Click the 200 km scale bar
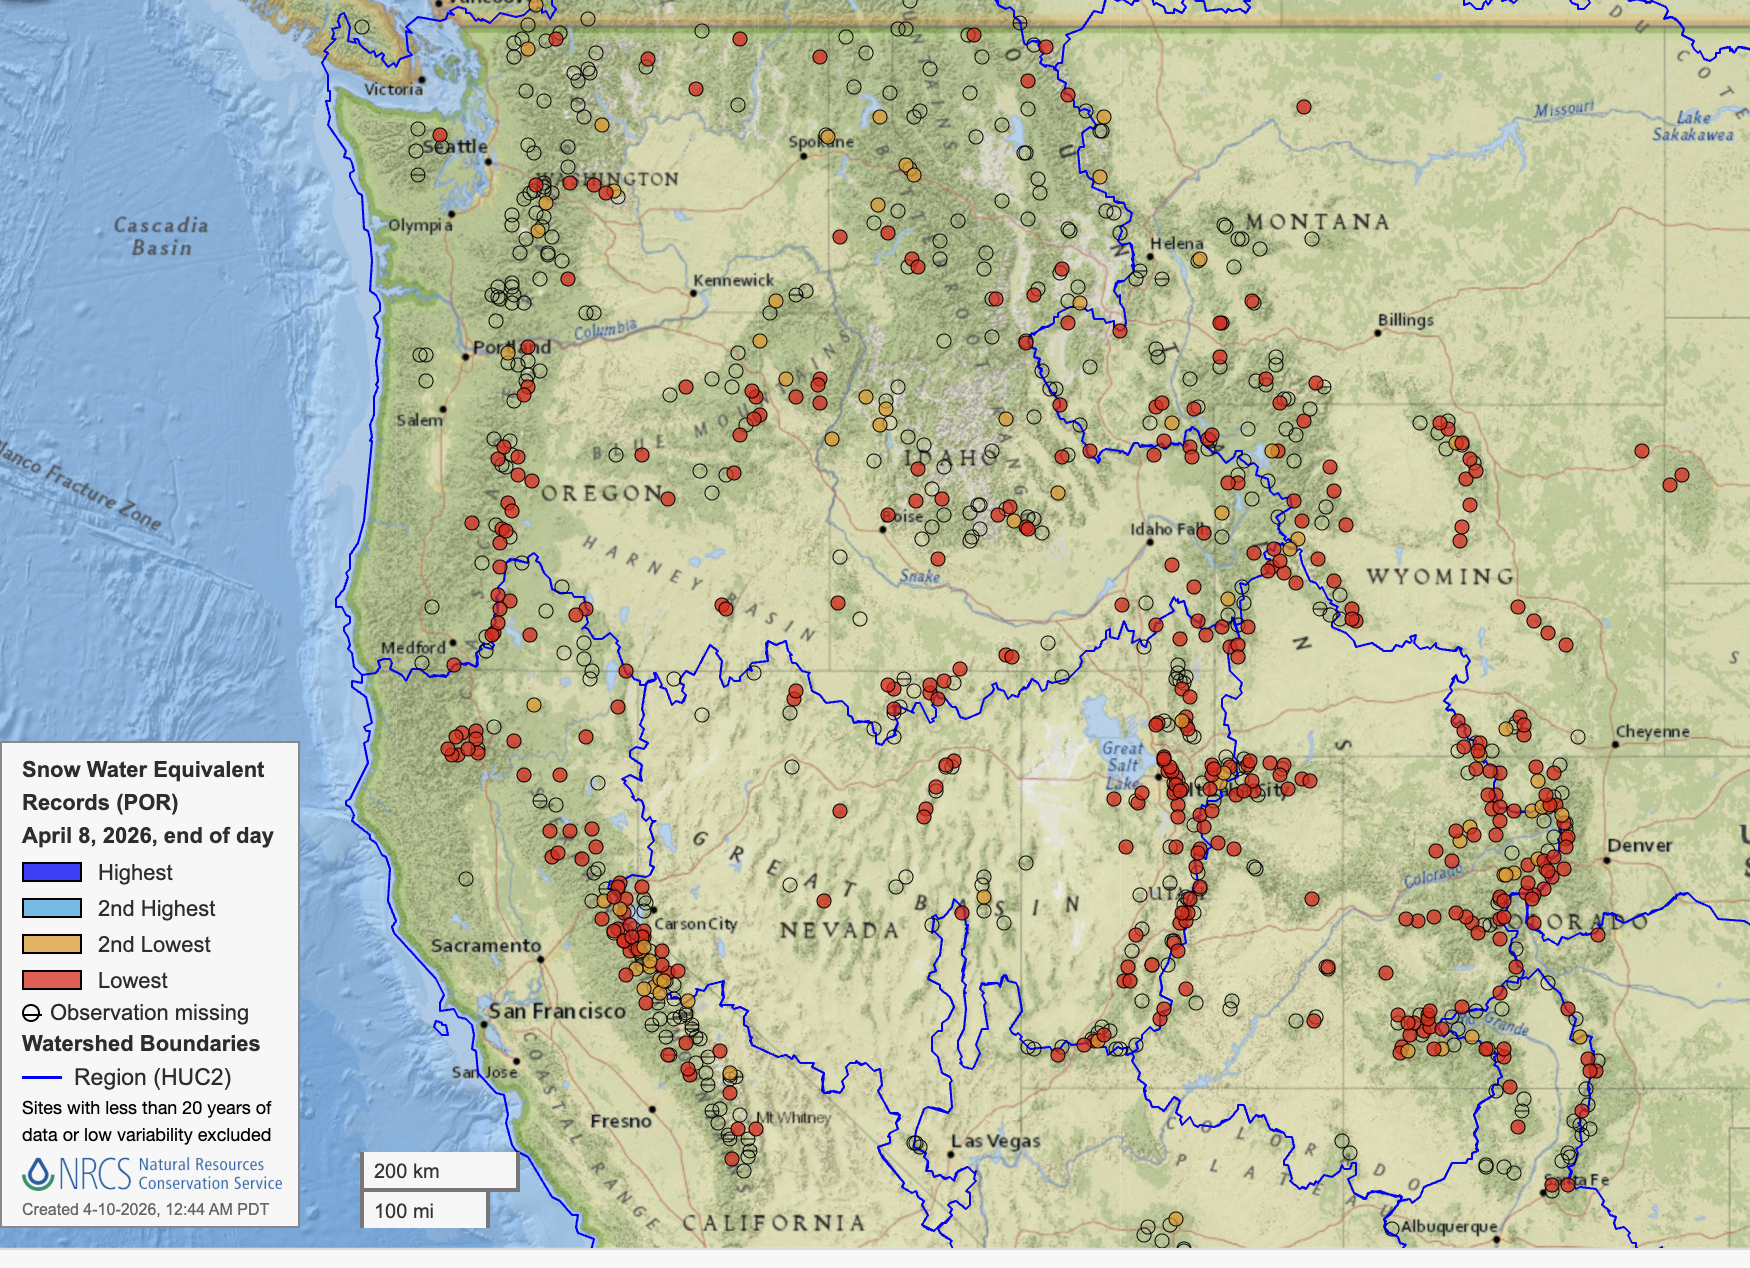This screenshot has width=1750, height=1268. (439, 1171)
